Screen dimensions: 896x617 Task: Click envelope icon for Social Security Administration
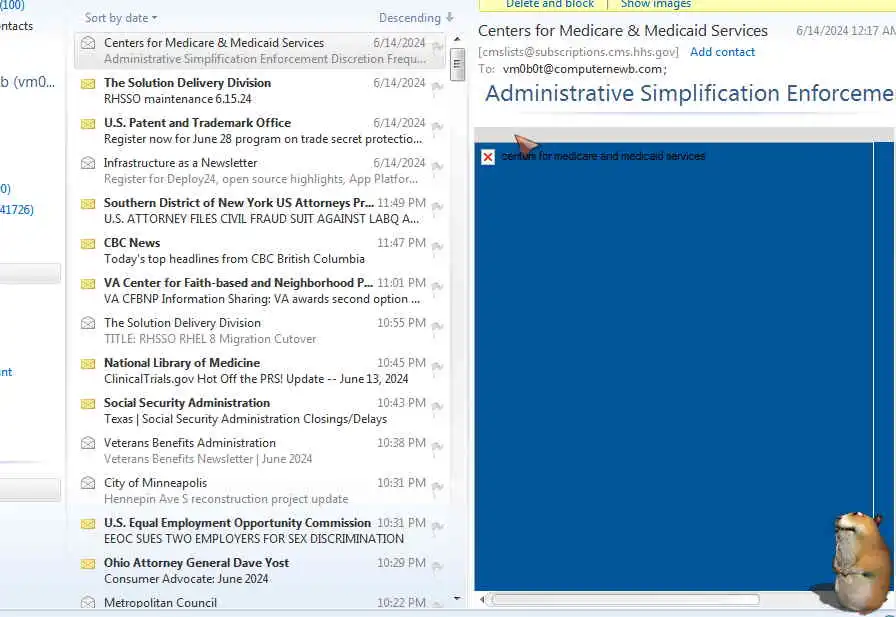[x=88, y=404]
